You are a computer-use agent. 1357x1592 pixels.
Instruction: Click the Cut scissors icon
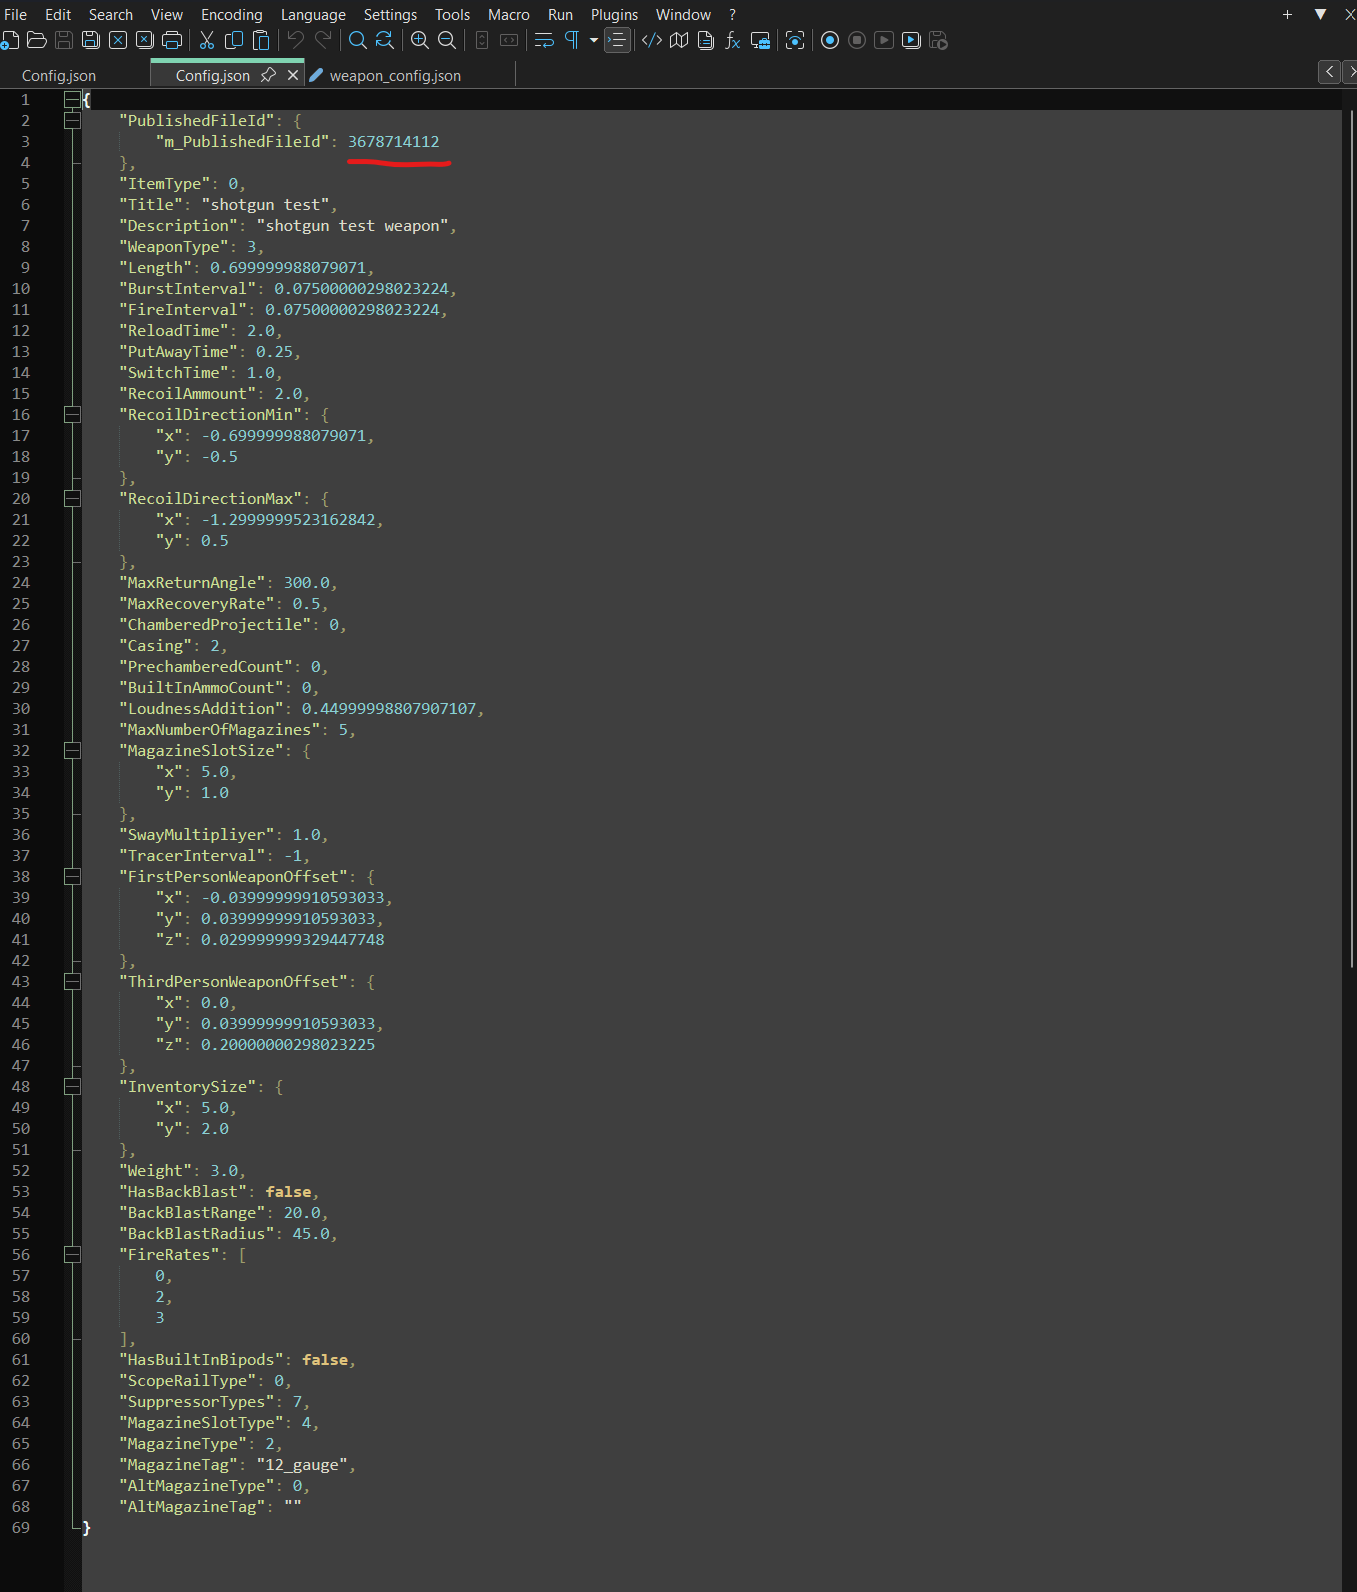[207, 40]
